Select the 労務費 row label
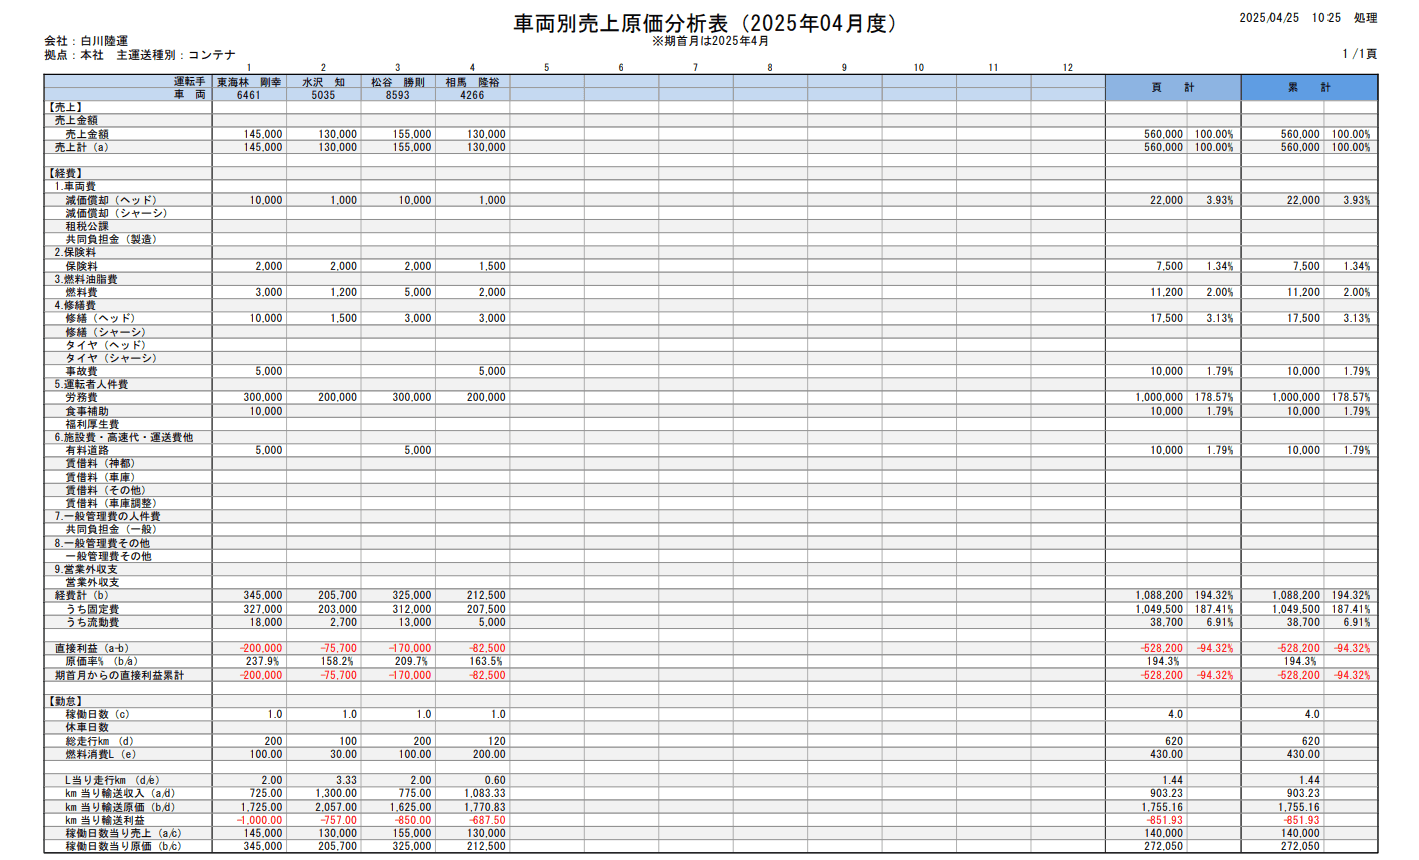 coord(82,398)
